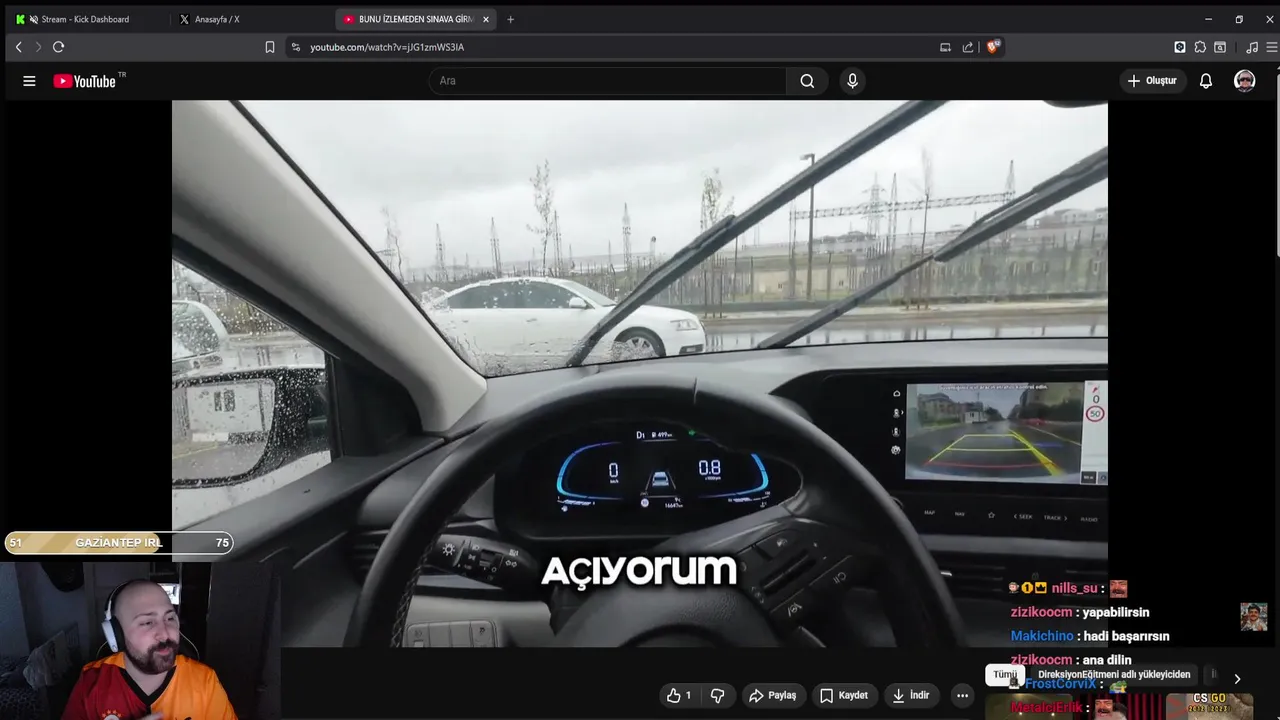The height and width of the screenshot is (720, 1280).
Task: Click the search magnifier button
Action: point(807,81)
